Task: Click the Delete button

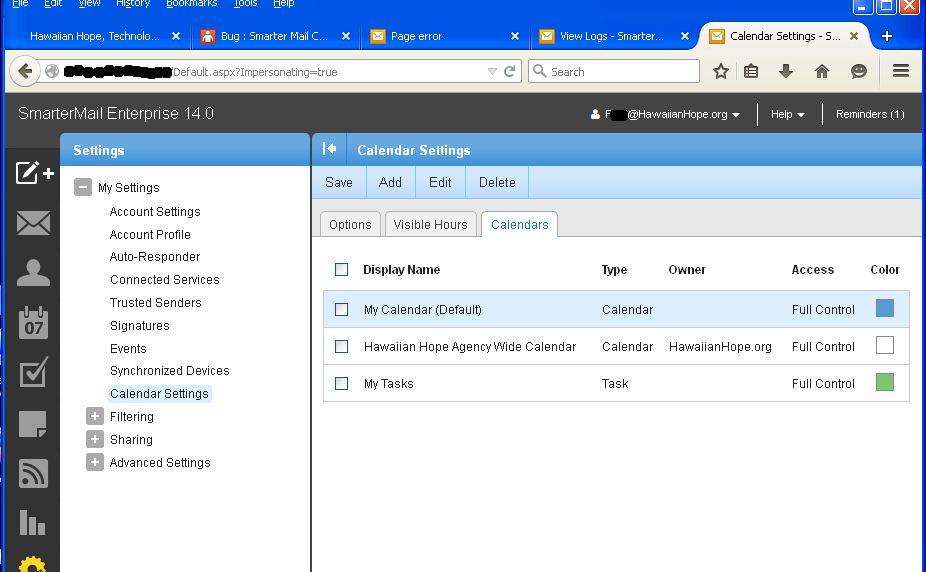Action: point(497,182)
